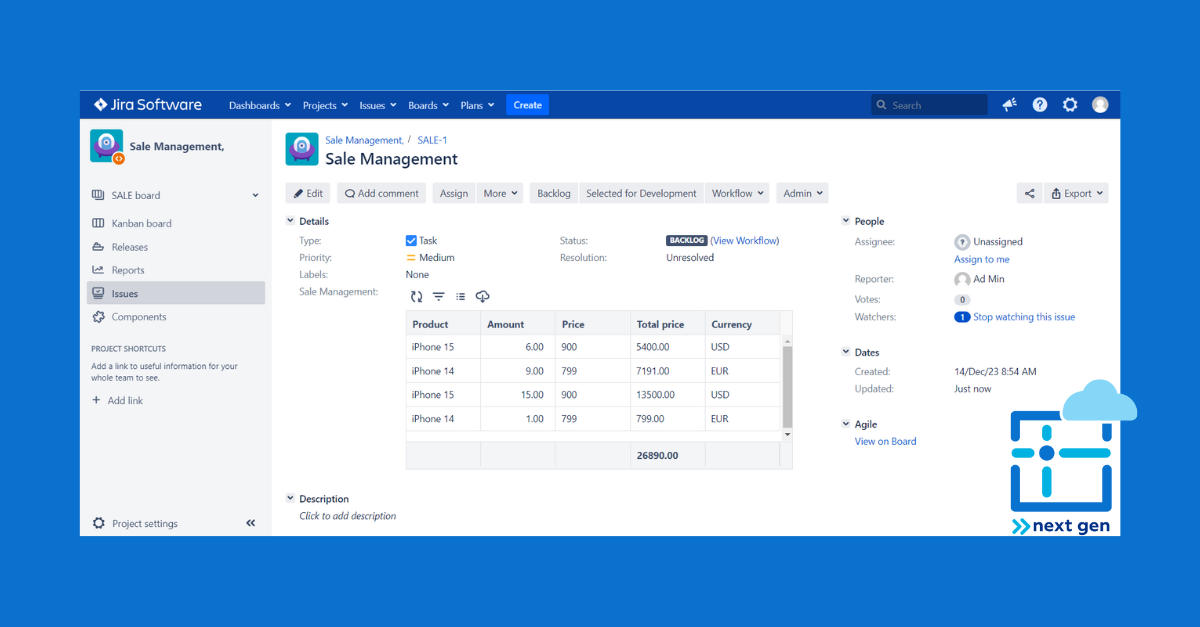Click Stop watching this issue link
Image resolution: width=1200 pixels, height=627 pixels.
(x=1024, y=317)
